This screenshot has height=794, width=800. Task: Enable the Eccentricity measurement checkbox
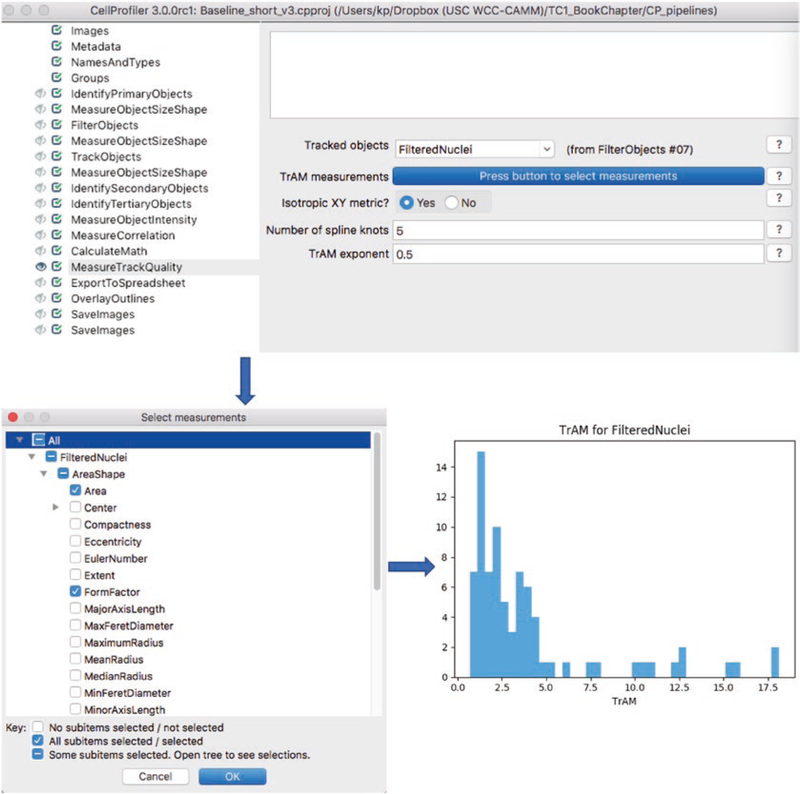pos(76,541)
